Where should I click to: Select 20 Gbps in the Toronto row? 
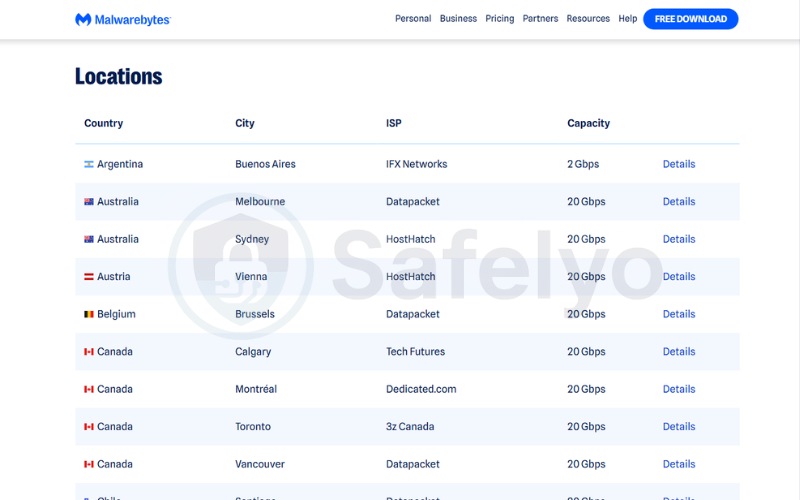point(586,427)
